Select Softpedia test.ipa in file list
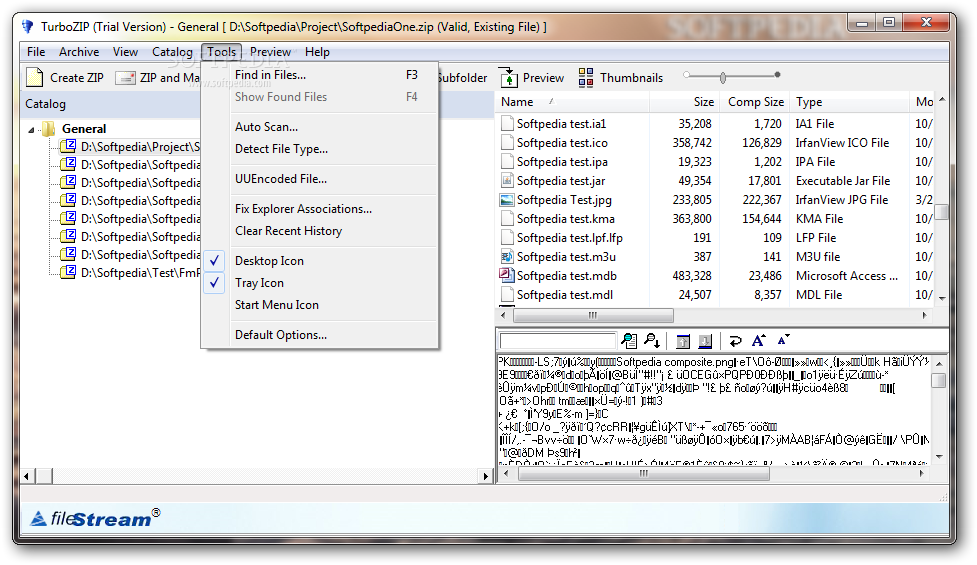Viewport: 977px width, 565px height. [562, 162]
